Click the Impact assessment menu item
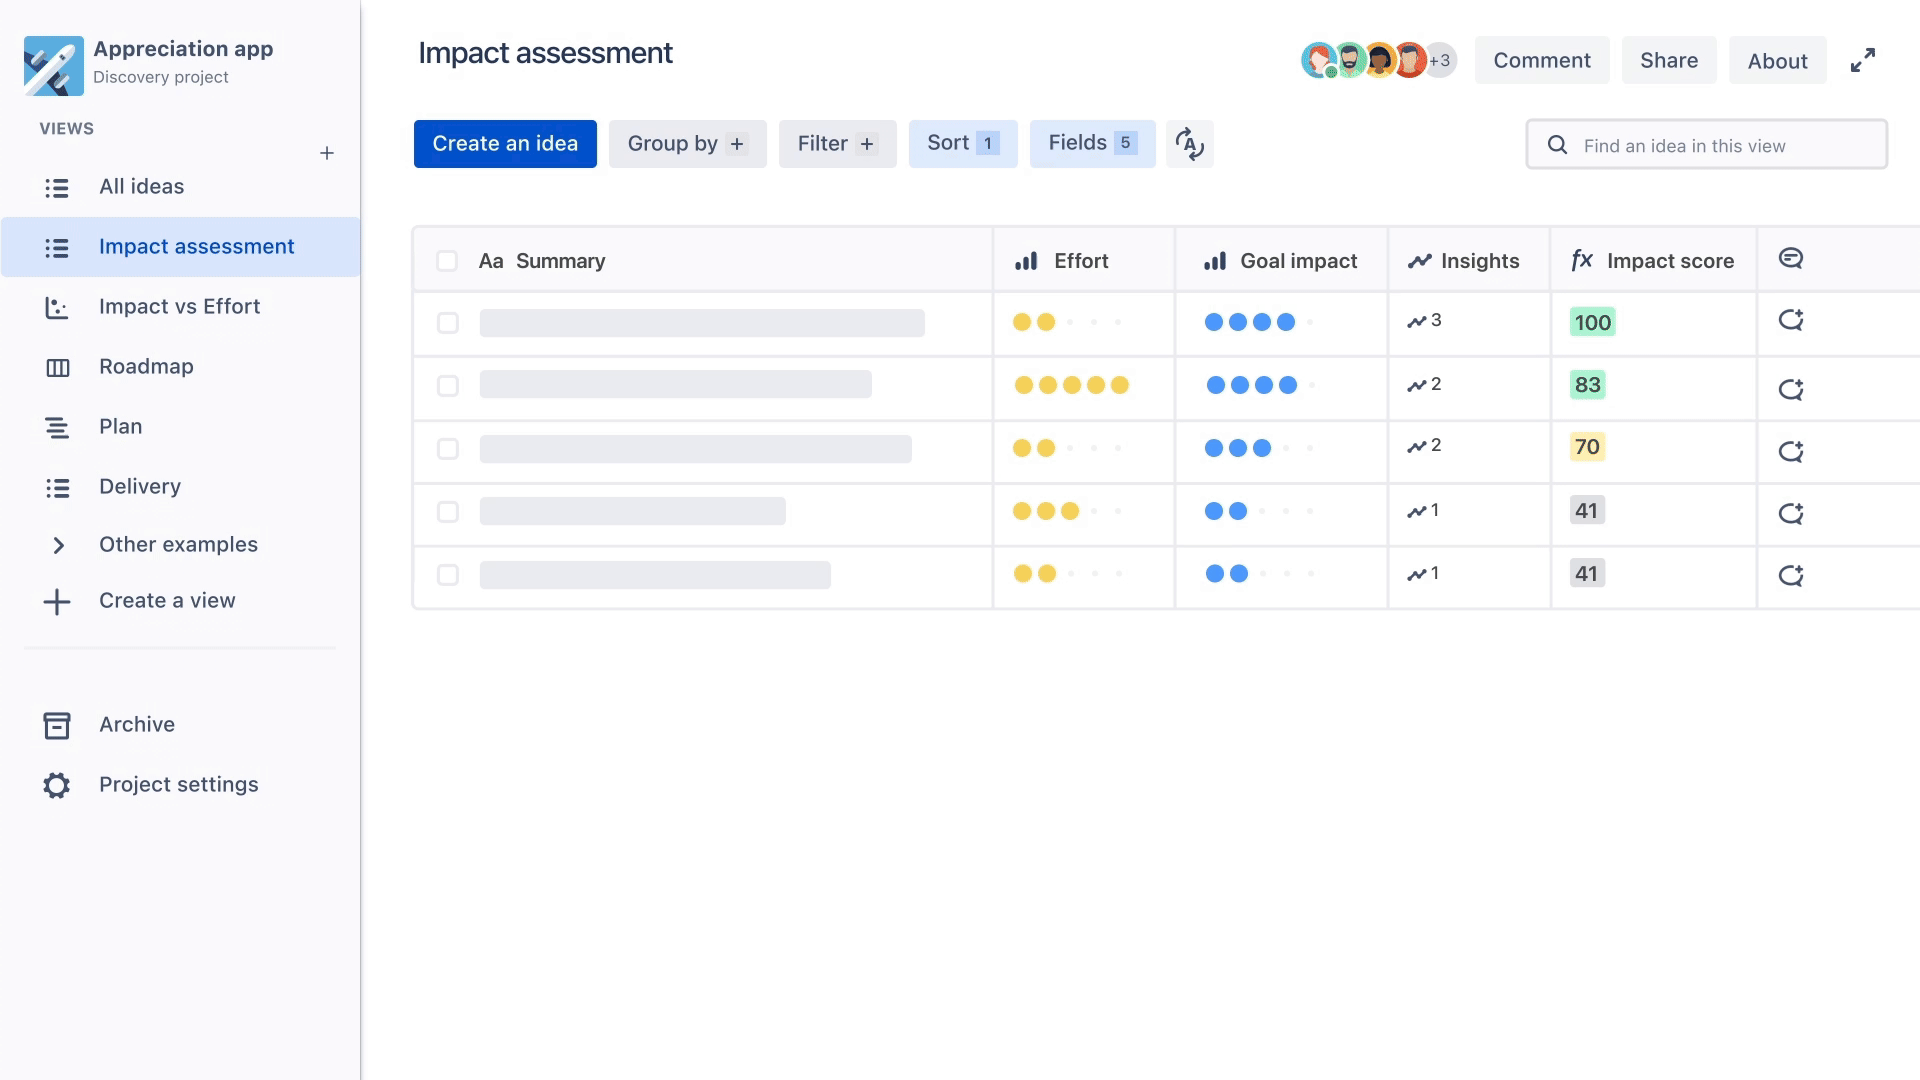 coord(196,245)
